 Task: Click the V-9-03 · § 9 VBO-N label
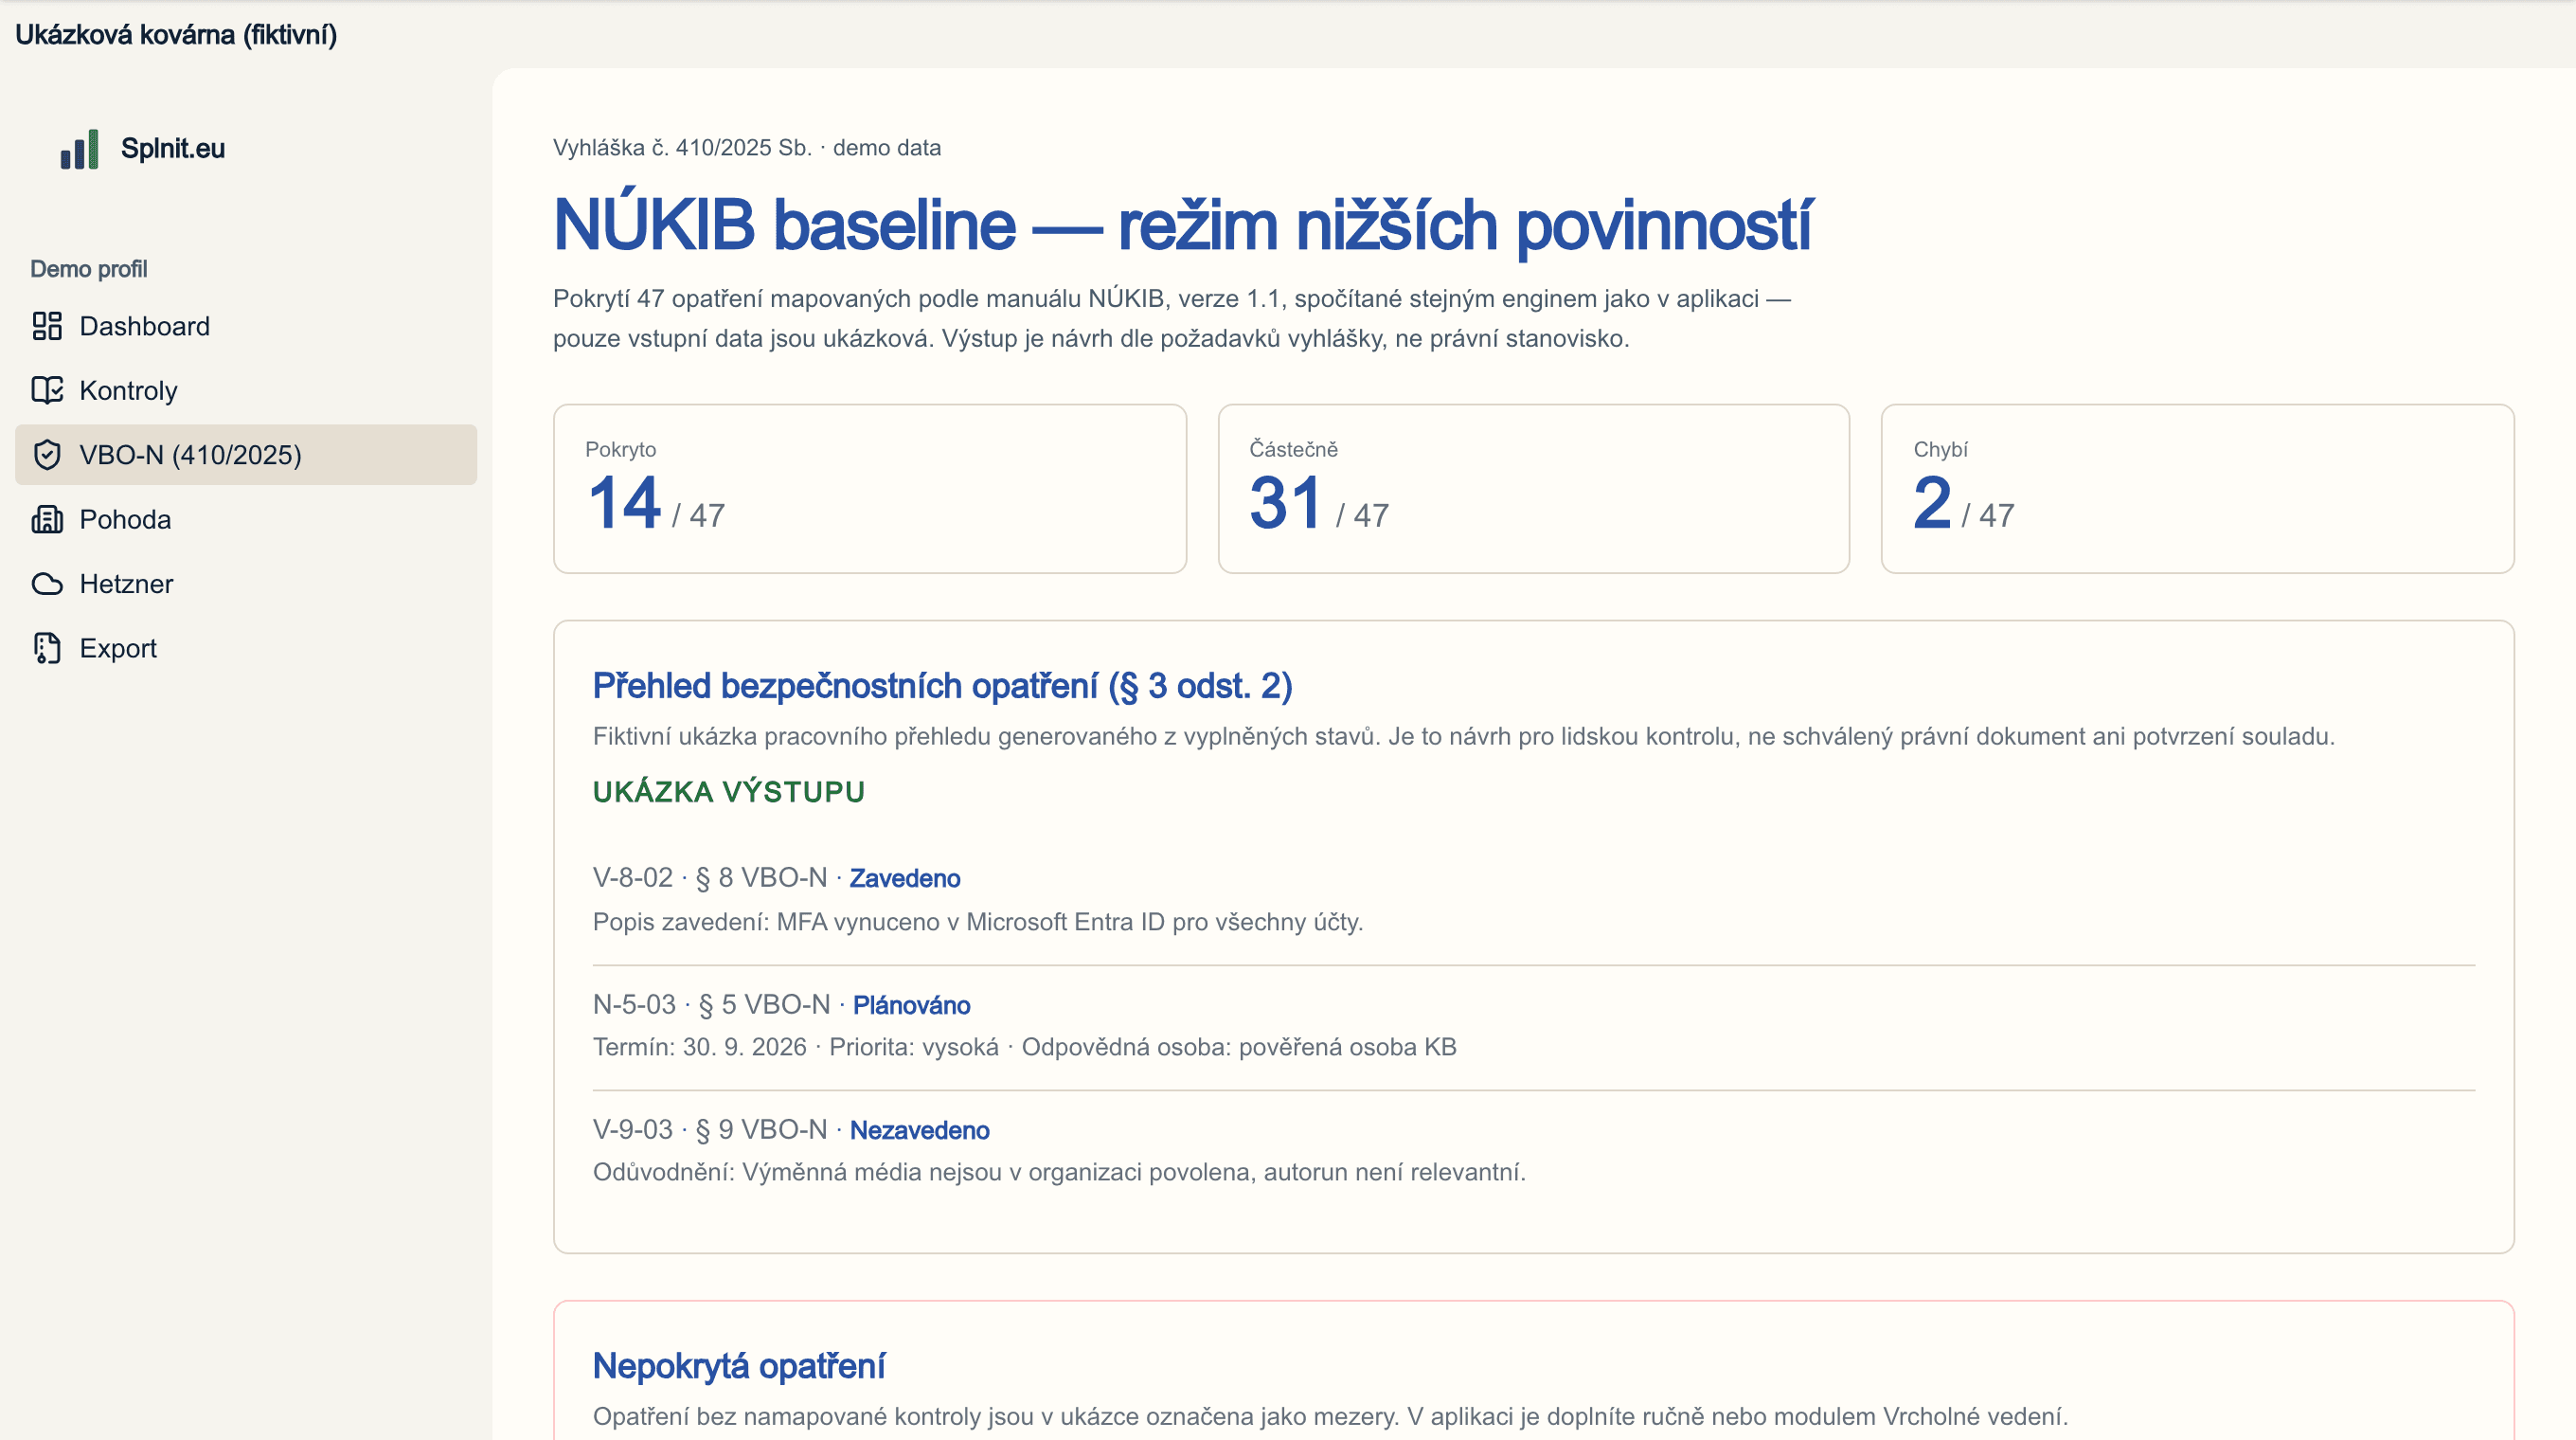click(710, 1130)
